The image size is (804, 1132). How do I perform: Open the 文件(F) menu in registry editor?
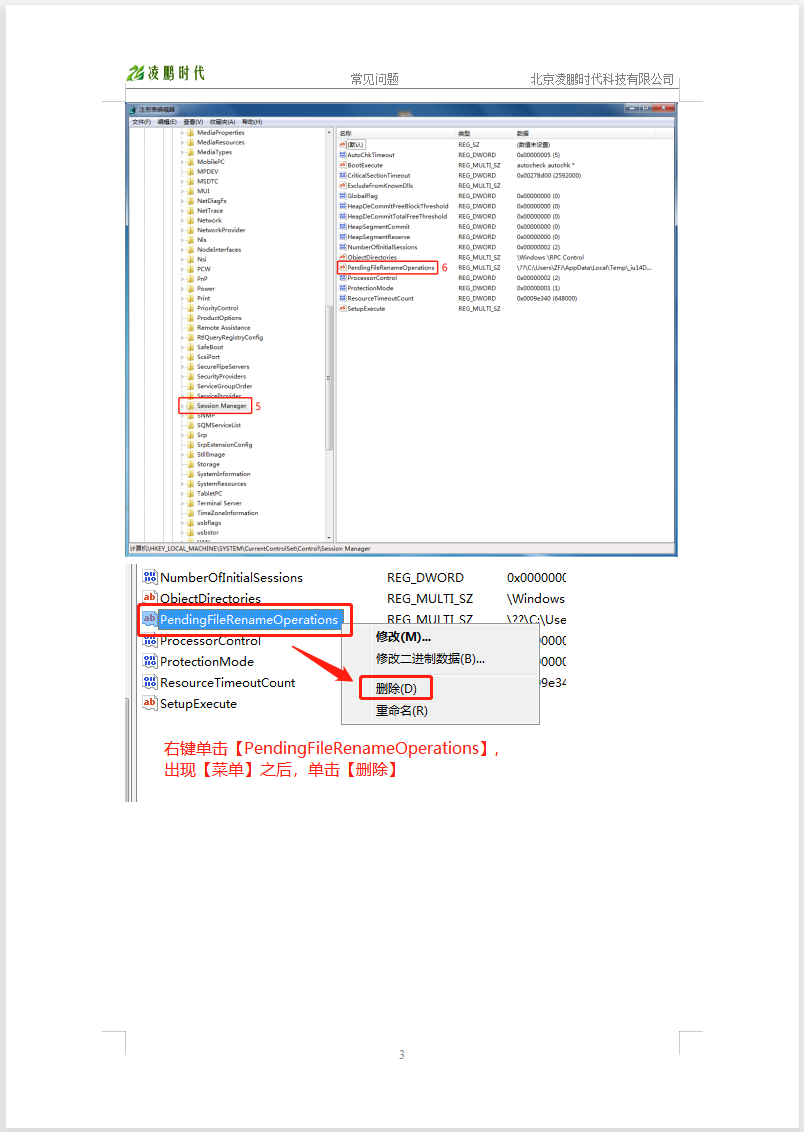(x=141, y=122)
